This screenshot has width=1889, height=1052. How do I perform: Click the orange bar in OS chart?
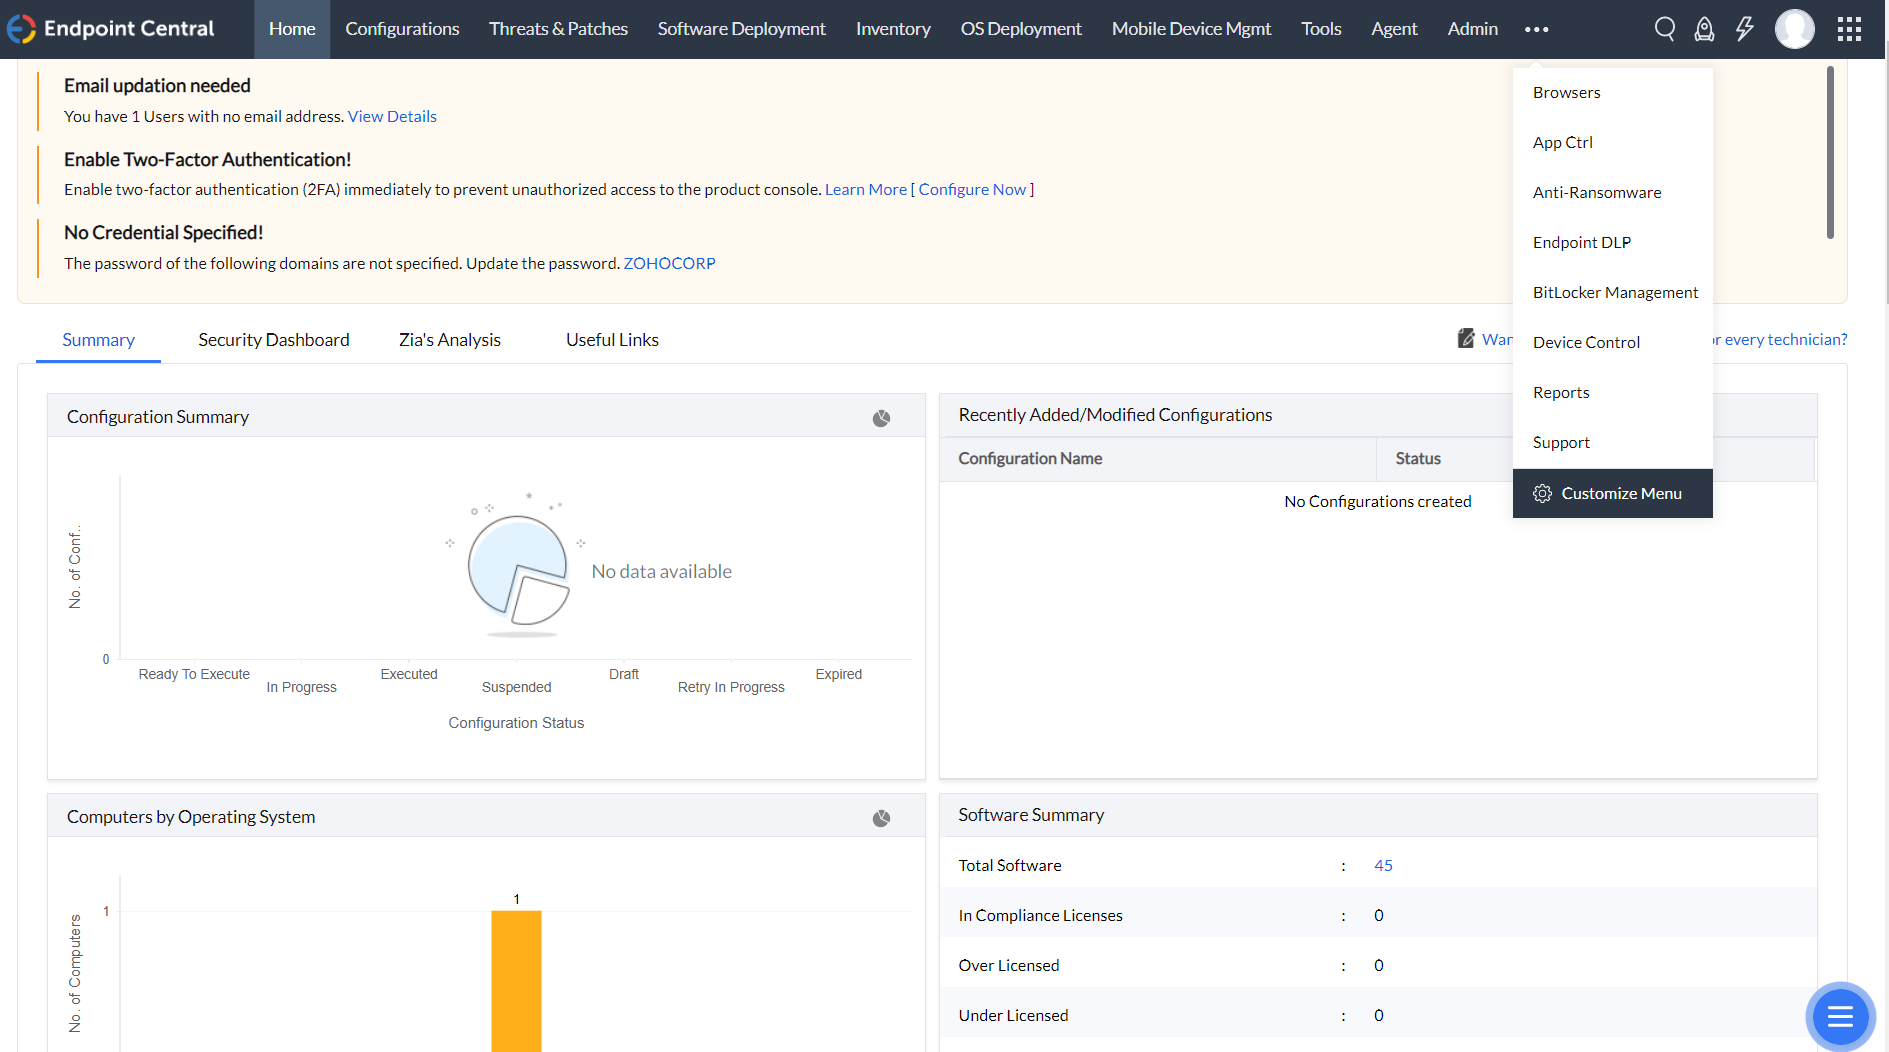click(516, 978)
